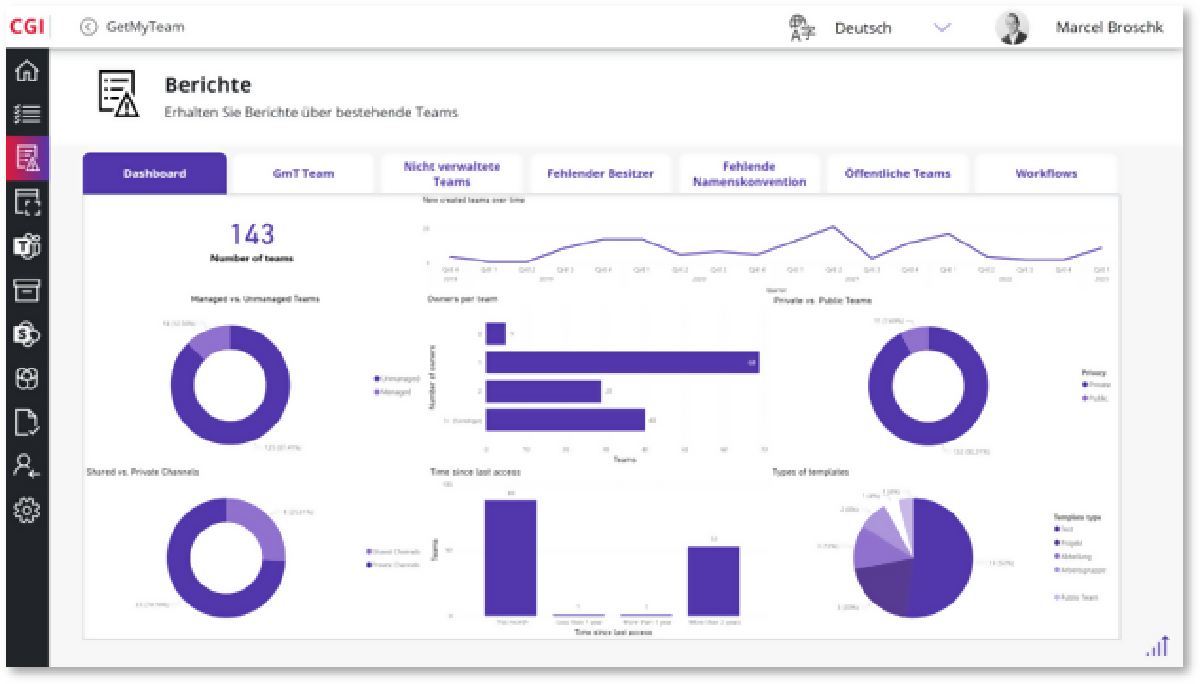Expand the Deutsch language dropdown

tap(941, 28)
